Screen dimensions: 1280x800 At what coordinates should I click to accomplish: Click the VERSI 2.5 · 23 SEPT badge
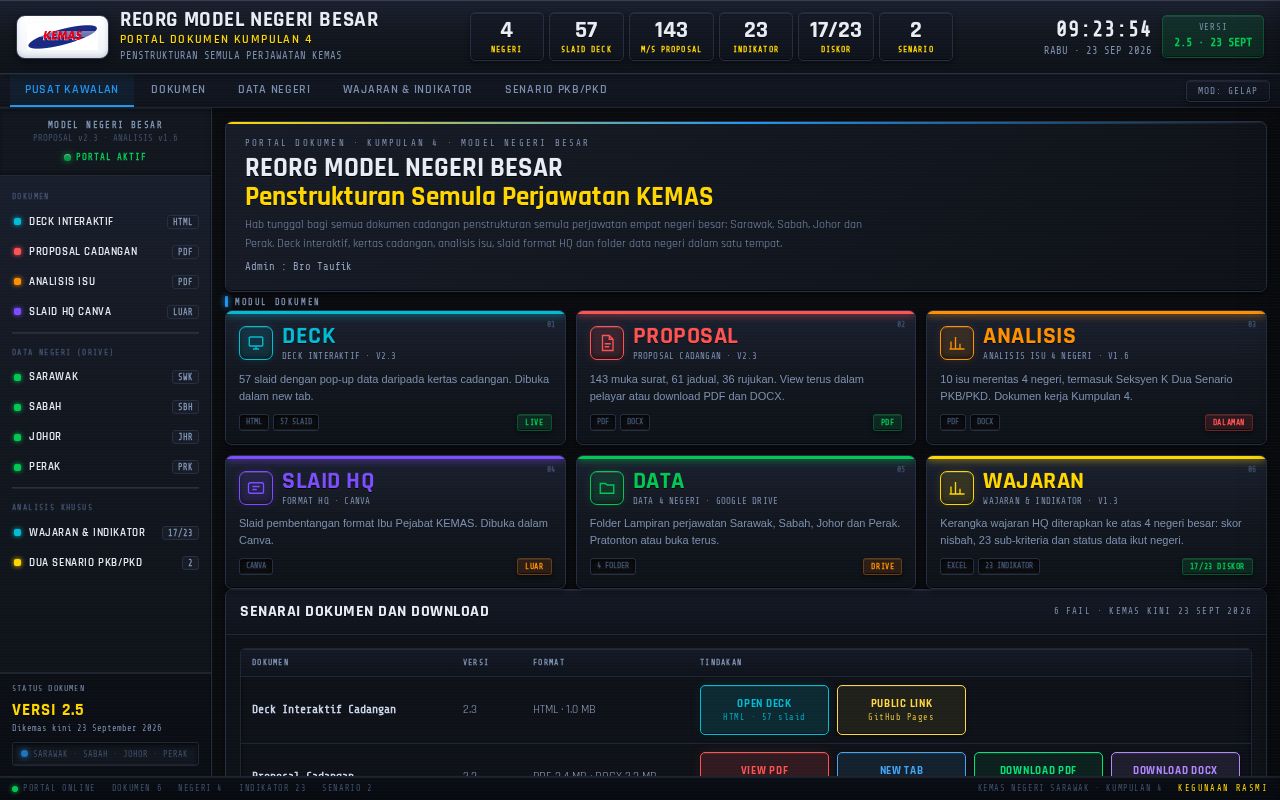[x=1213, y=37]
